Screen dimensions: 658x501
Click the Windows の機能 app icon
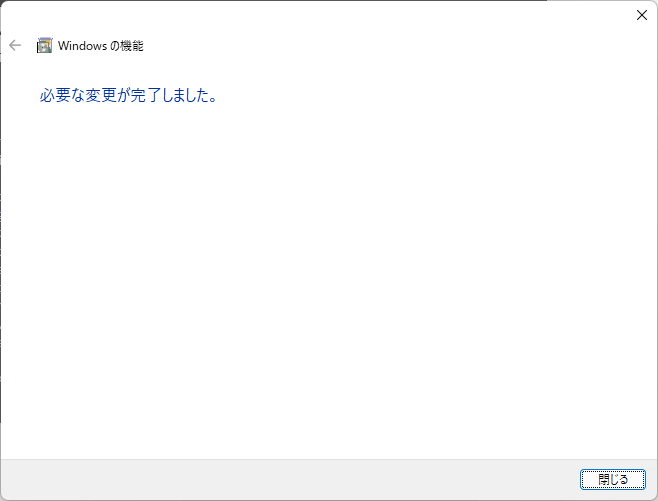coord(44,45)
